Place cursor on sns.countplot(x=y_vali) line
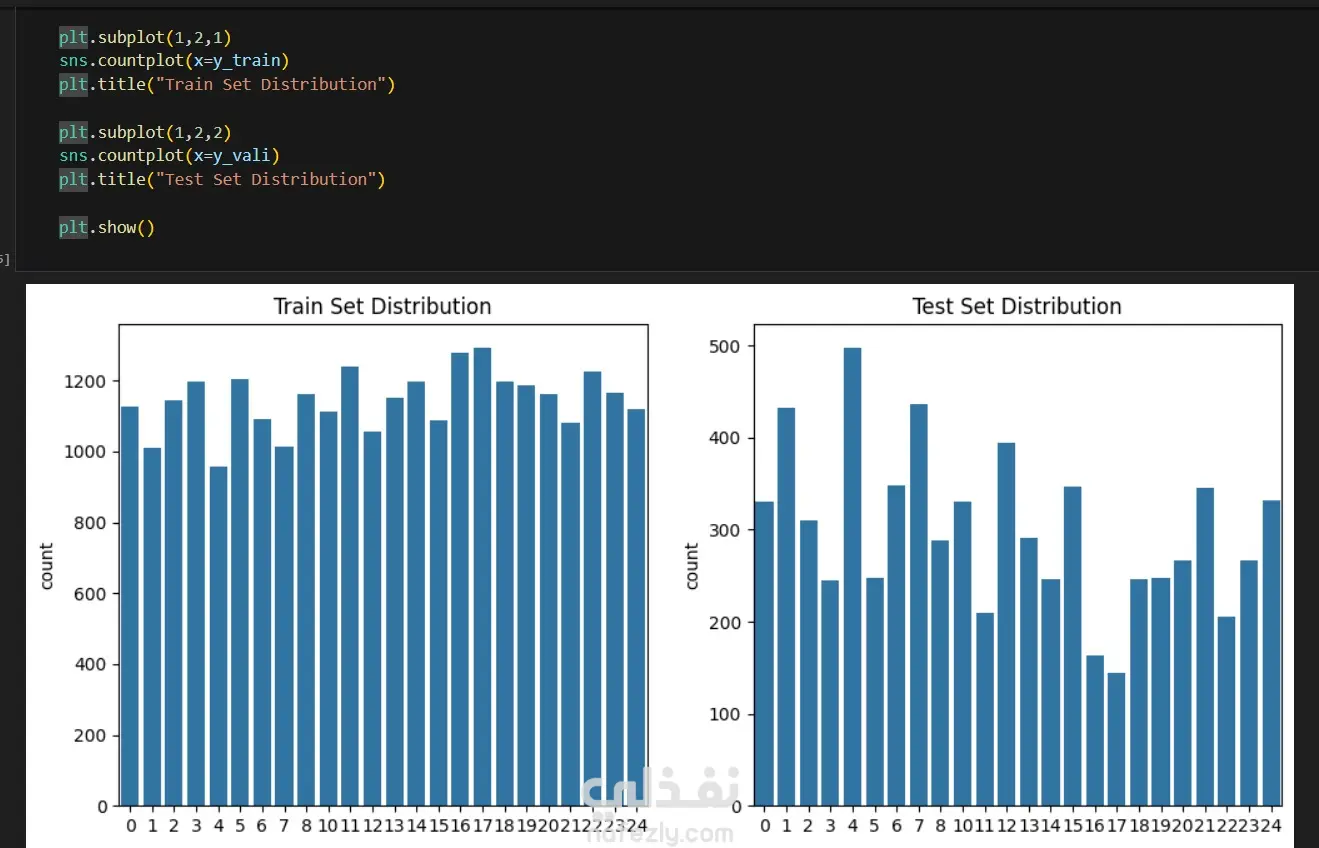The height and width of the screenshot is (848, 1319). tap(169, 156)
